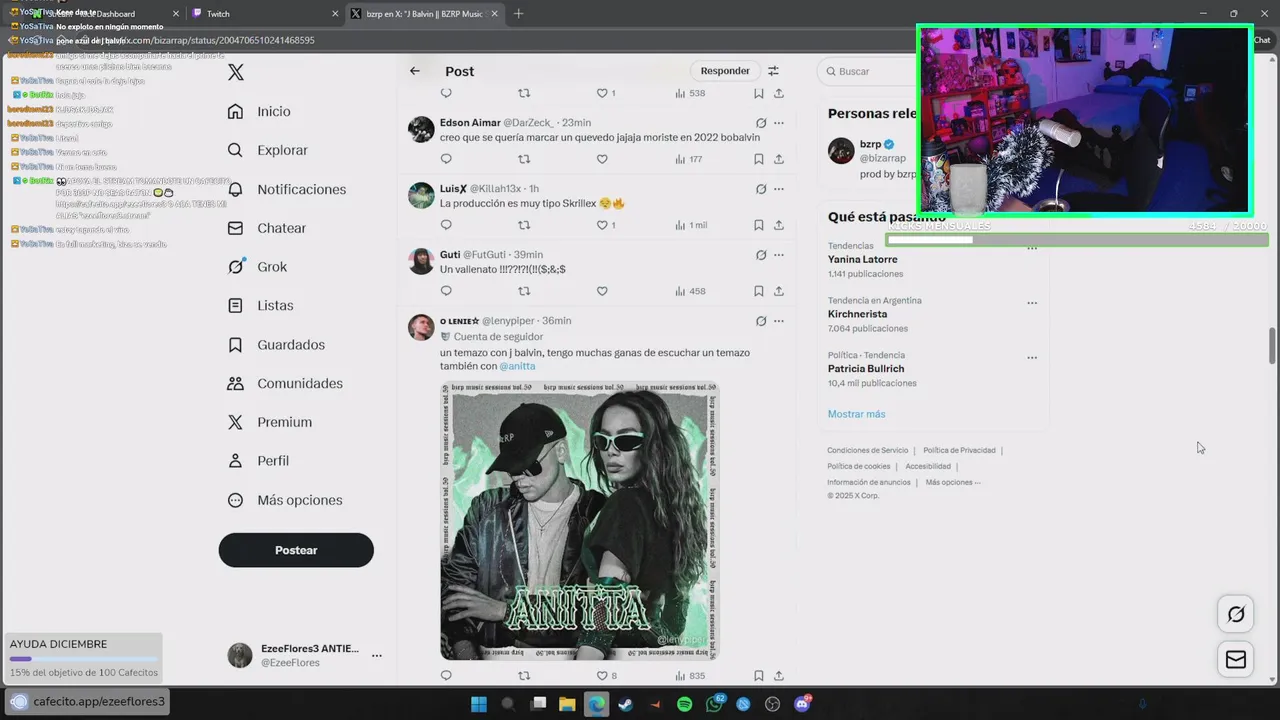Open Política de Privacidad link

(x=959, y=450)
